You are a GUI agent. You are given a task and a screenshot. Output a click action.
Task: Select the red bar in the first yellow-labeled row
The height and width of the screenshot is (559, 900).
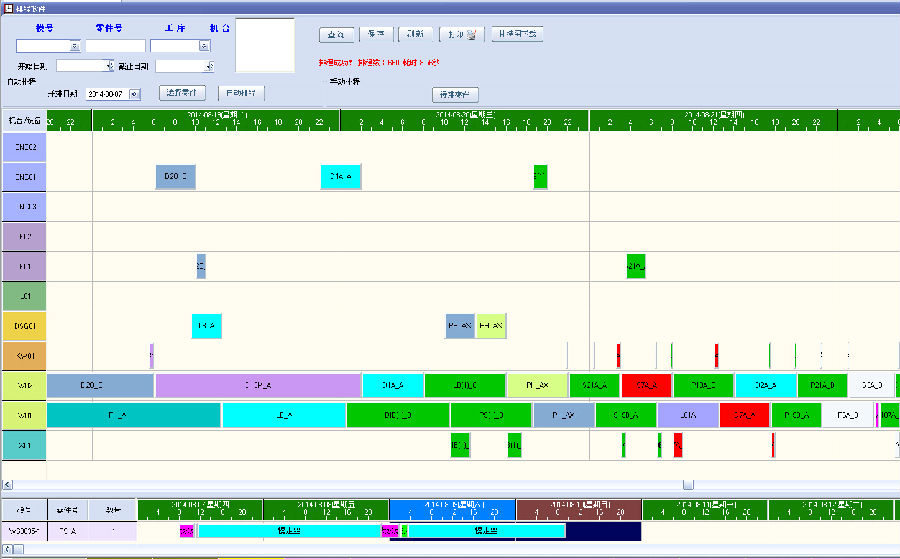pyautogui.click(x=646, y=386)
